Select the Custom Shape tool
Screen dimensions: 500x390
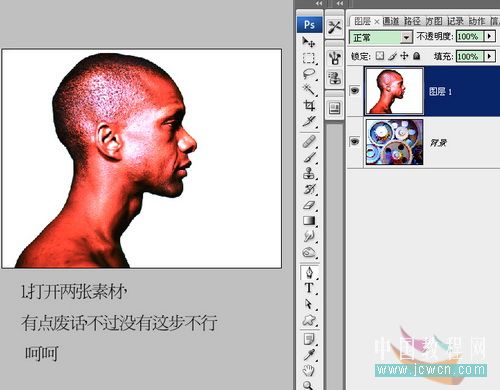tap(309, 320)
